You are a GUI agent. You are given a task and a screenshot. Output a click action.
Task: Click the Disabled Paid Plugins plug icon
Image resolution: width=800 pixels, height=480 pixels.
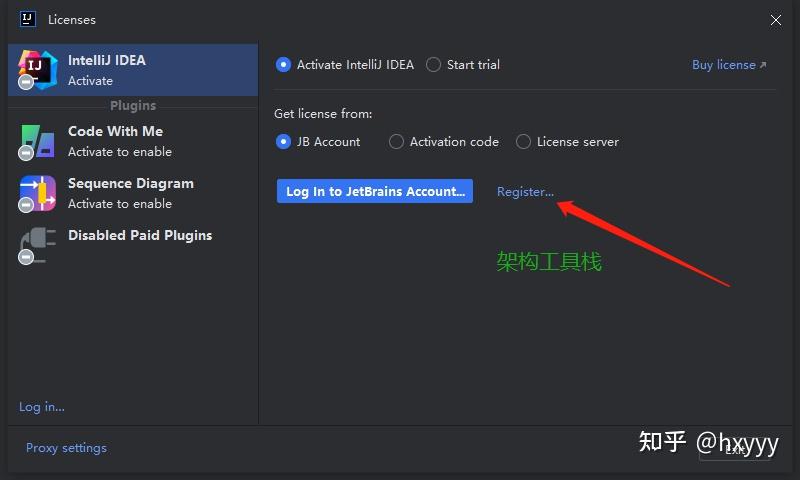click(x=37, y=244)
